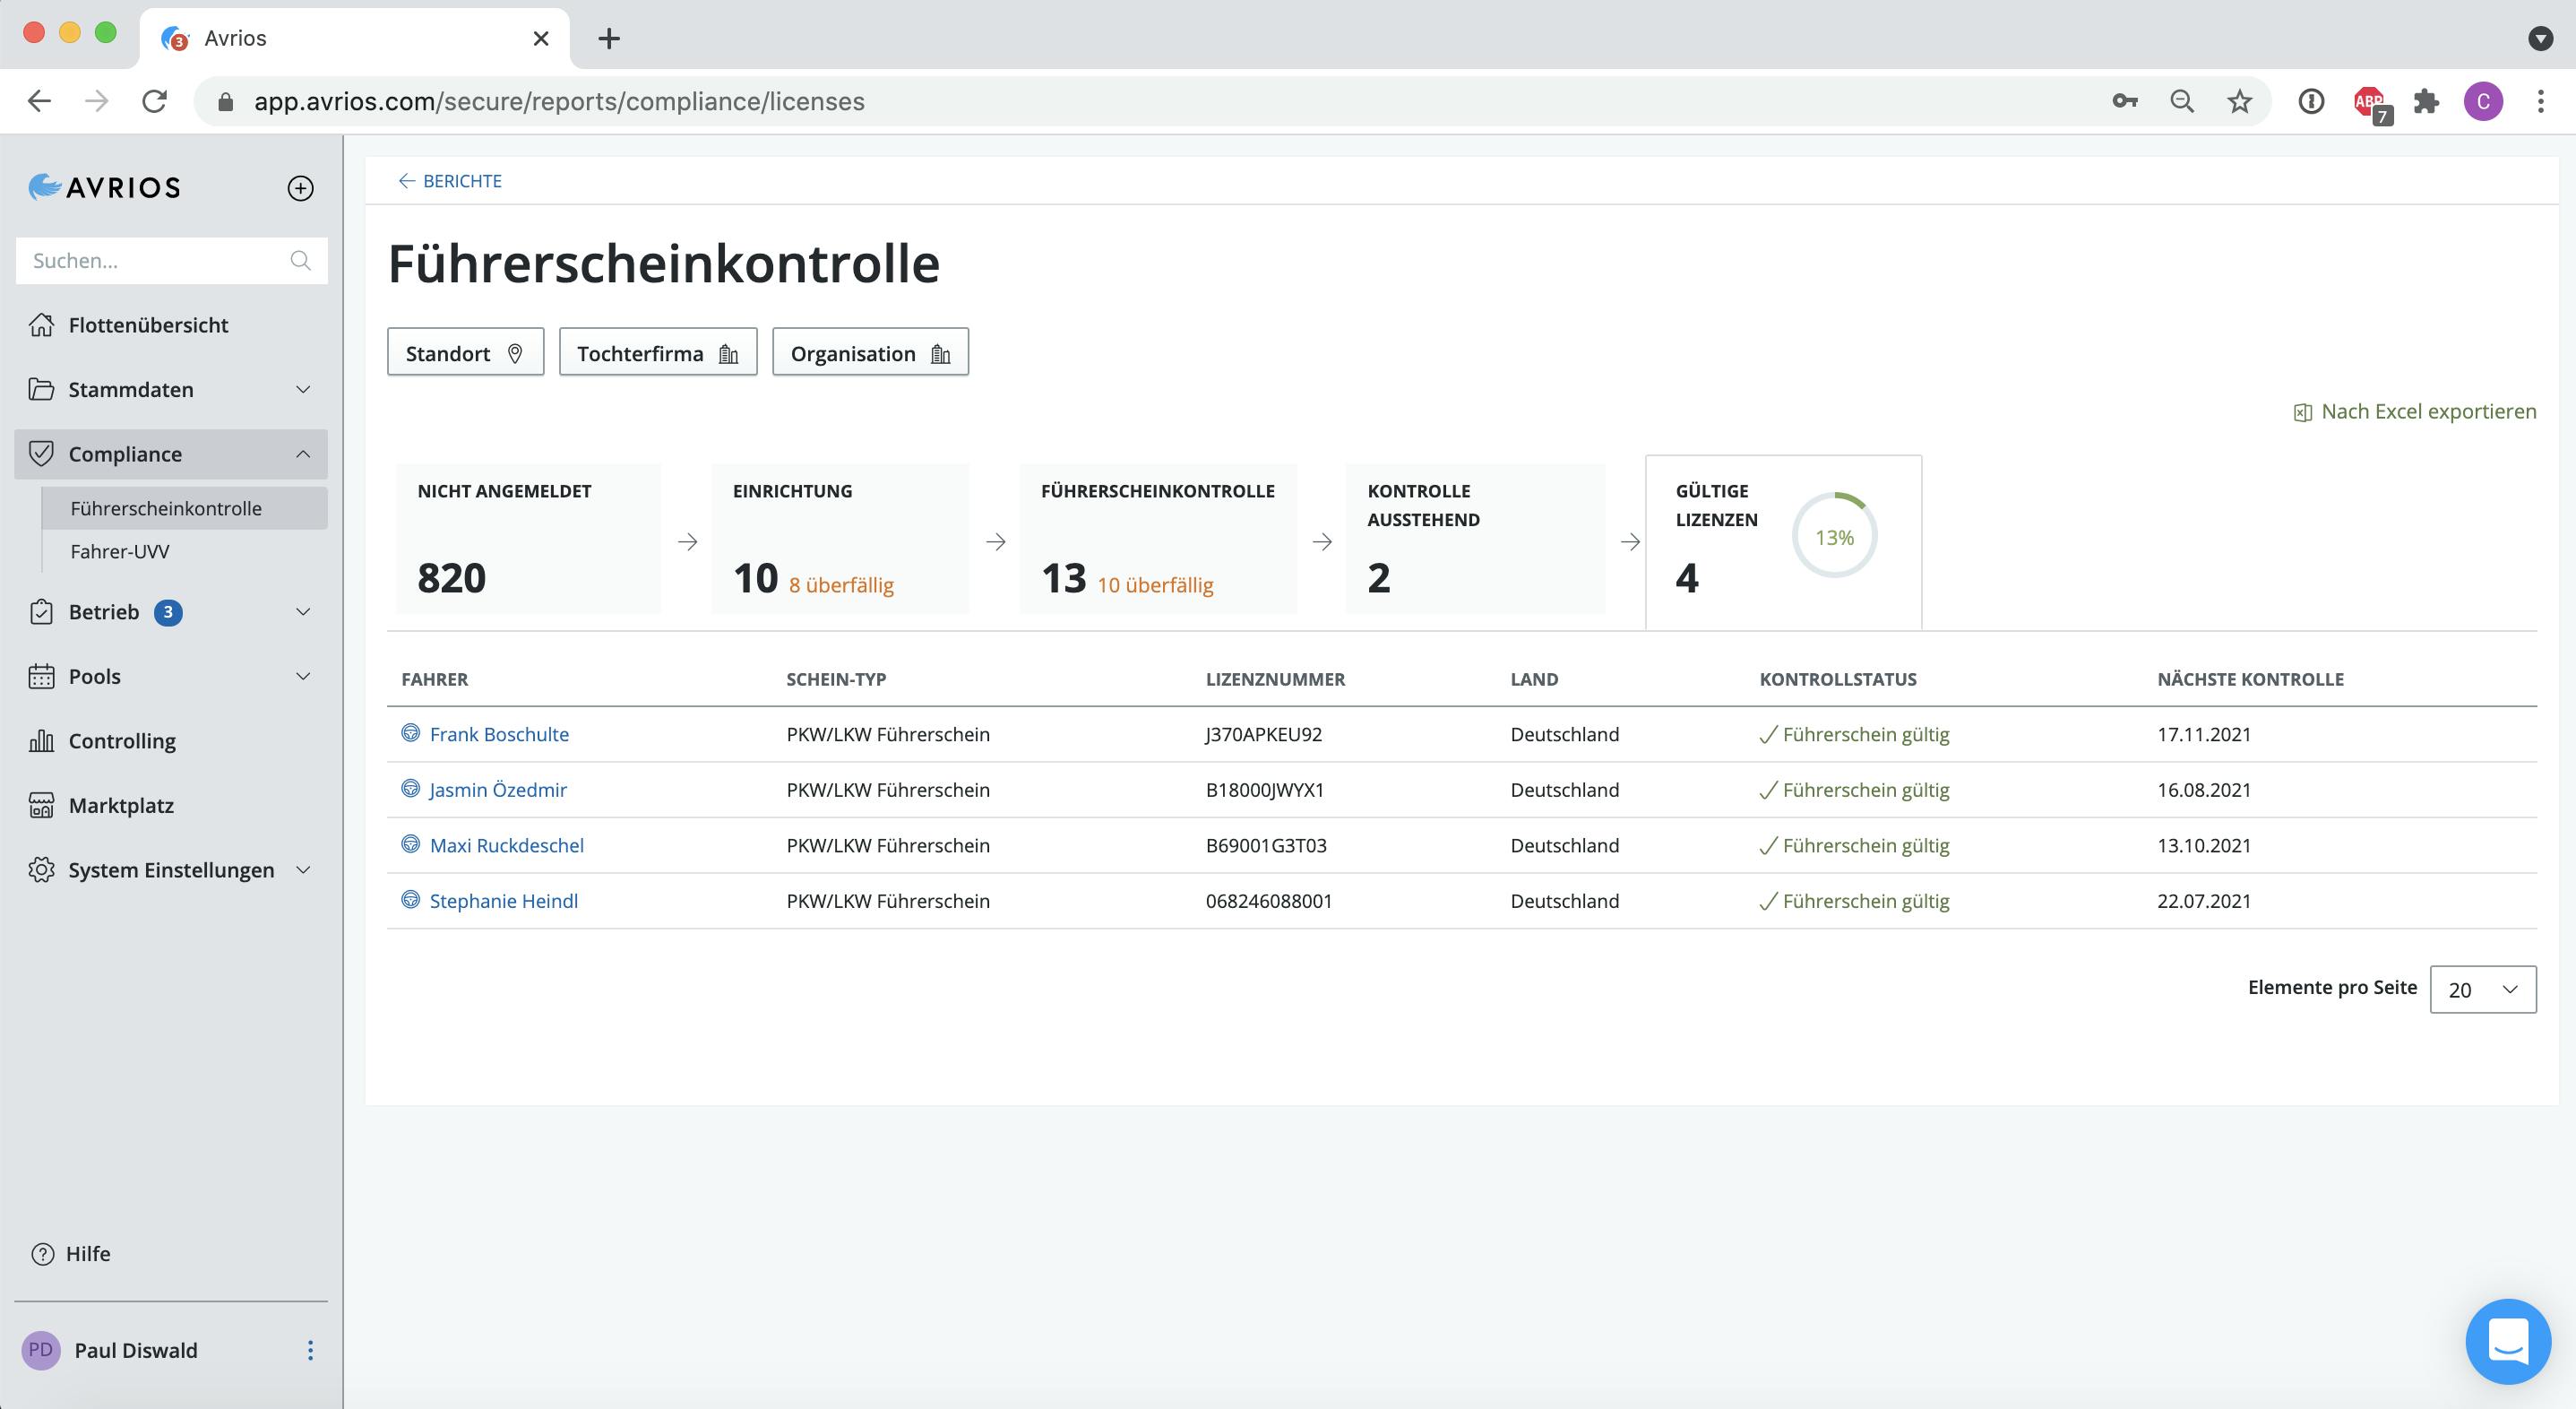Image resolution: width=2576 pixels, height=1409 pixels.
Task: Click driver icon beside Stephanie Heindl
Action: coord(410,899)
